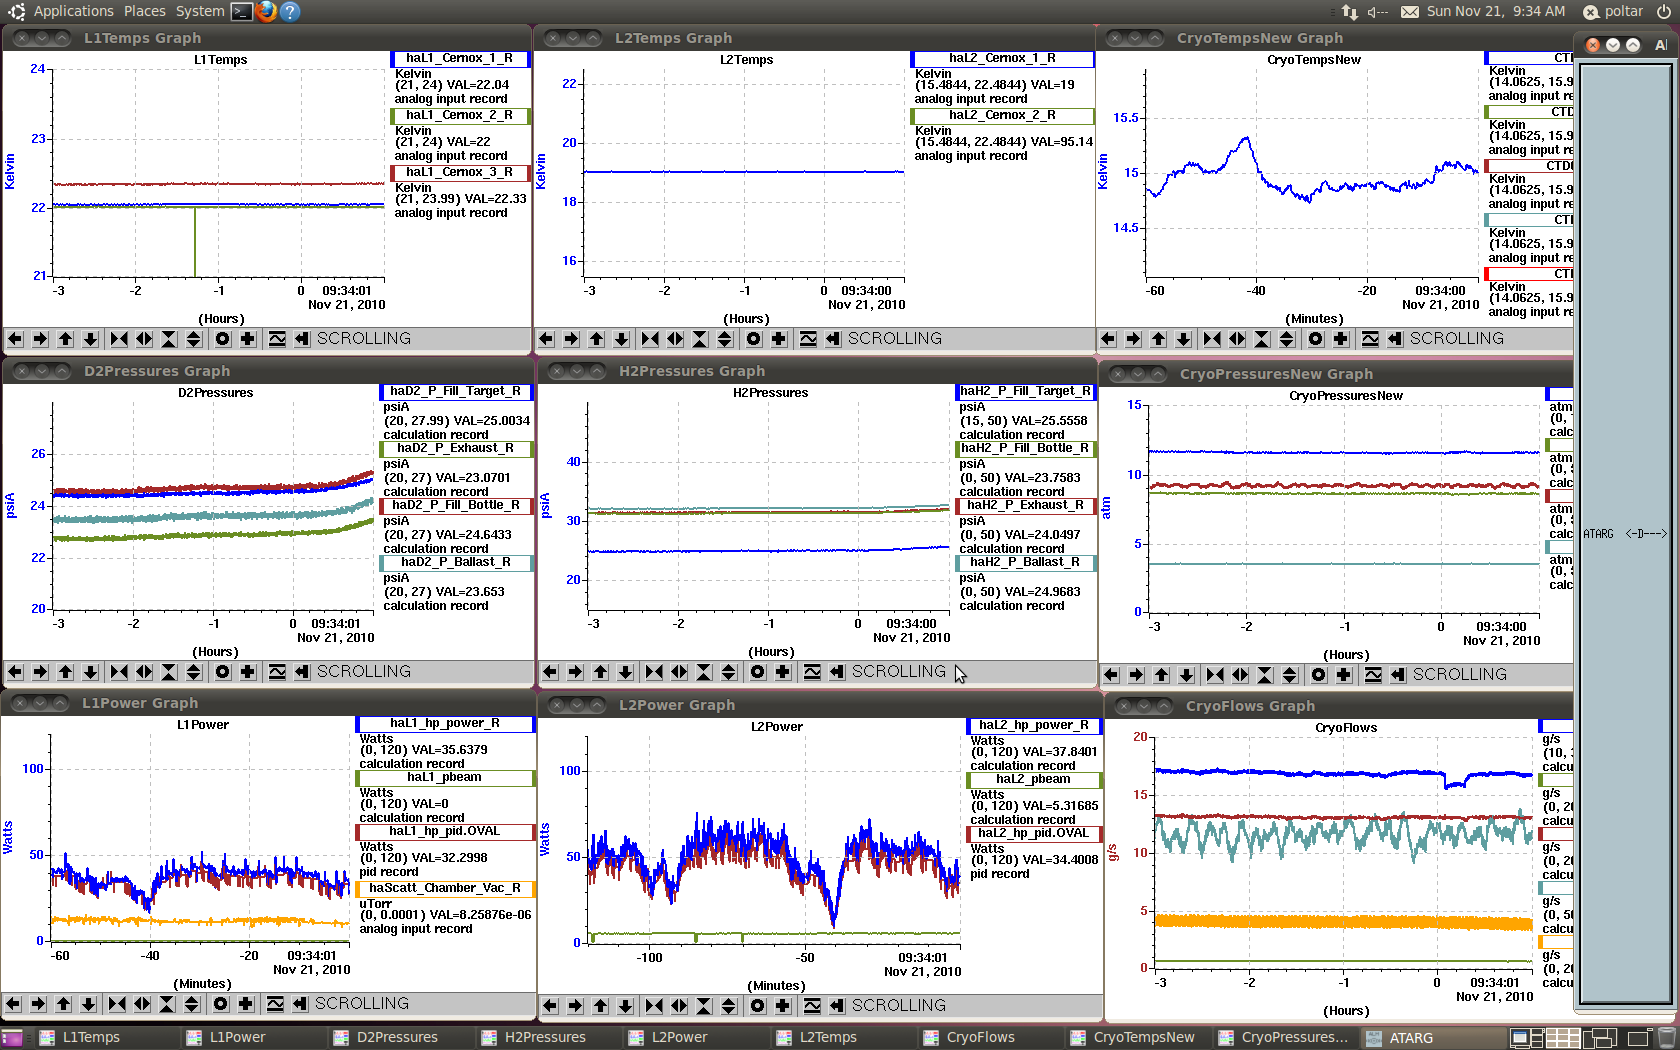Viewport: 1680px width, 1050px height.
Task: Pan left in D2Pressures graph toolbar
Action: click(x=15, y=672)
